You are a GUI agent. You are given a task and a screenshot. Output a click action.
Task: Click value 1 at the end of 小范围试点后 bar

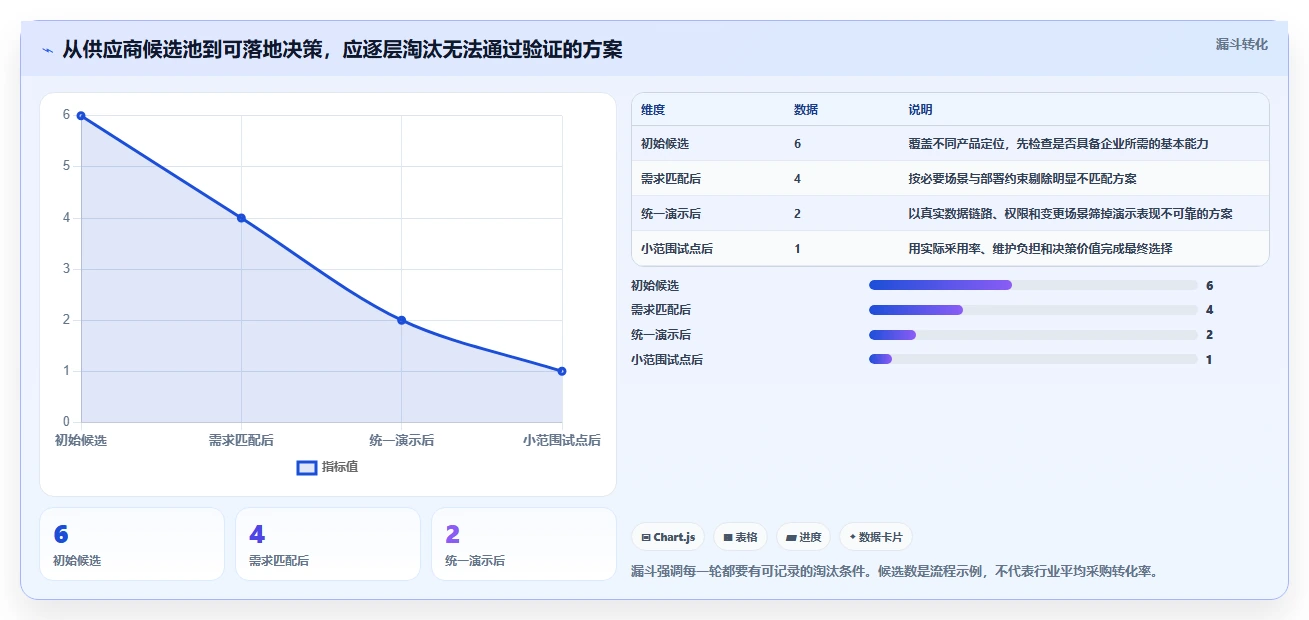tap(1209, 360)
